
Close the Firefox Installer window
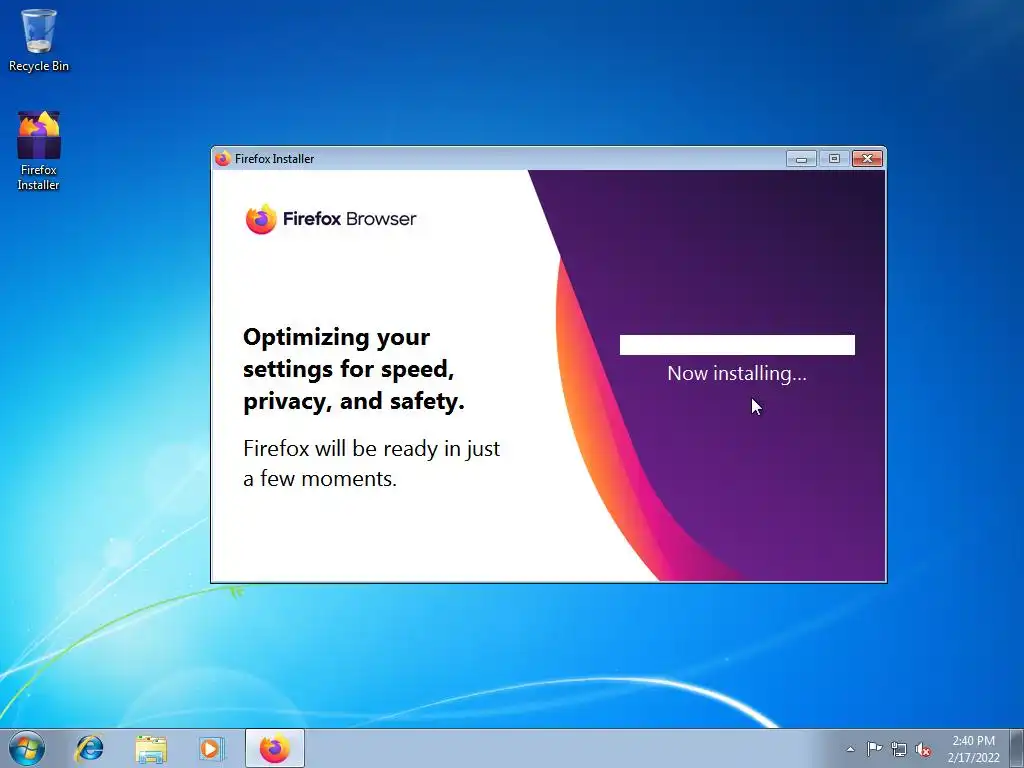point(867,159)
